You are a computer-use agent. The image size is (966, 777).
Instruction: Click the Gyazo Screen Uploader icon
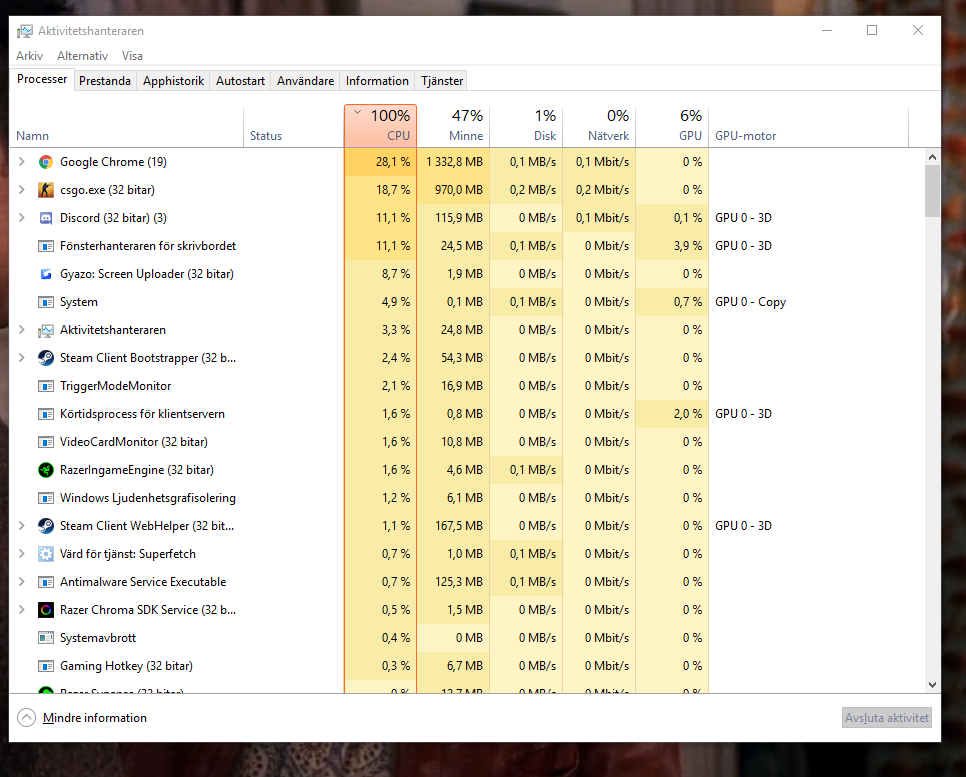pyautogui.click(x=46, y=274)
